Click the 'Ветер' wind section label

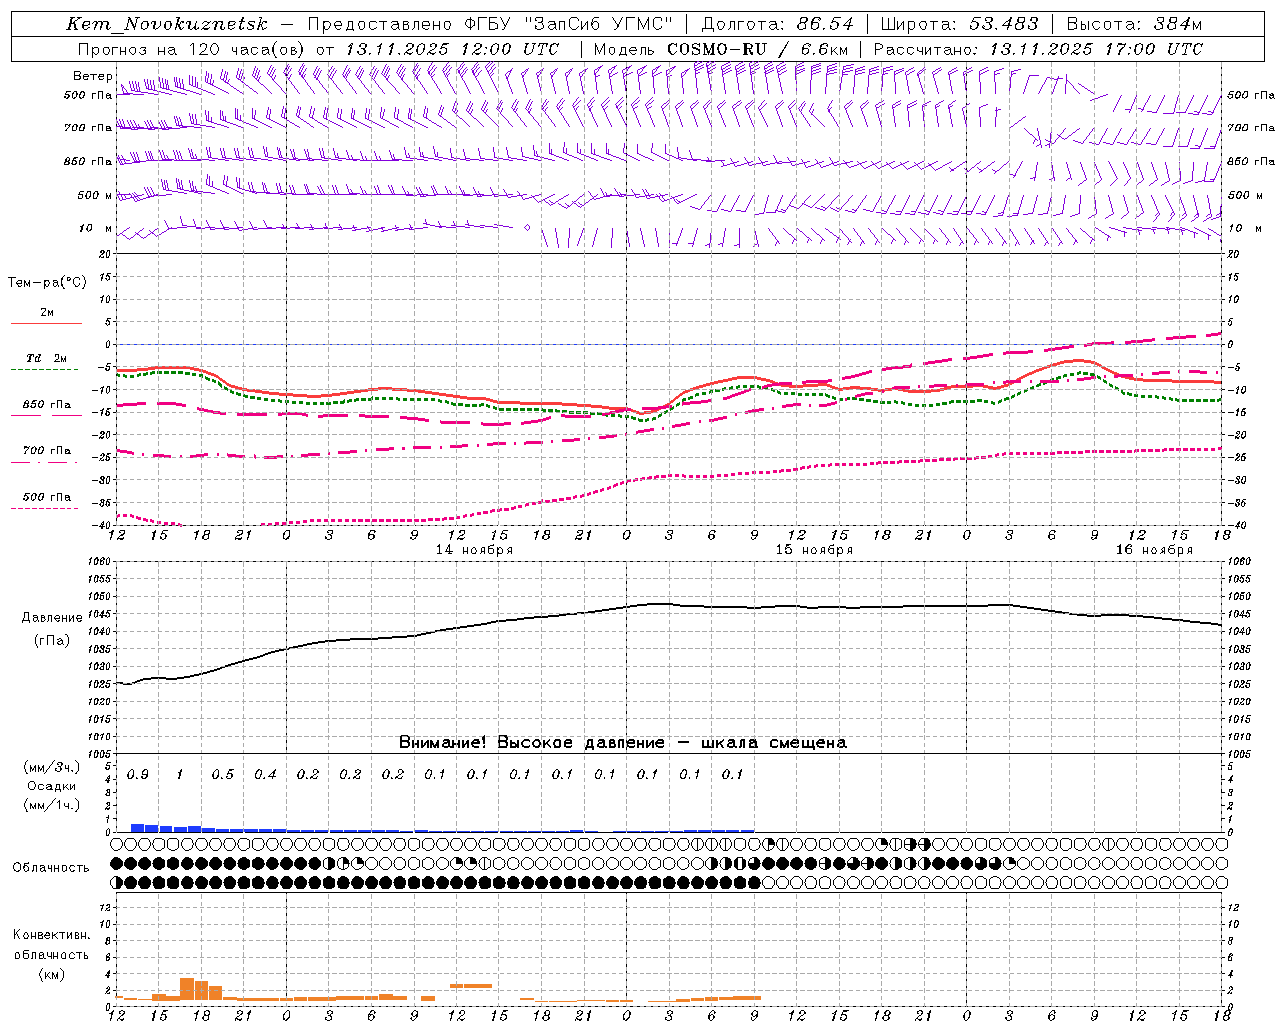click(92, 76)
